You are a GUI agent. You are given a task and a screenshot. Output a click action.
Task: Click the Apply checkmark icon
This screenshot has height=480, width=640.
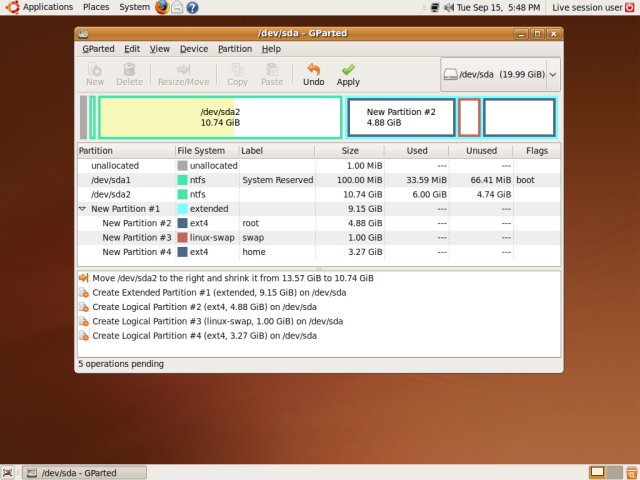(348, 70)
